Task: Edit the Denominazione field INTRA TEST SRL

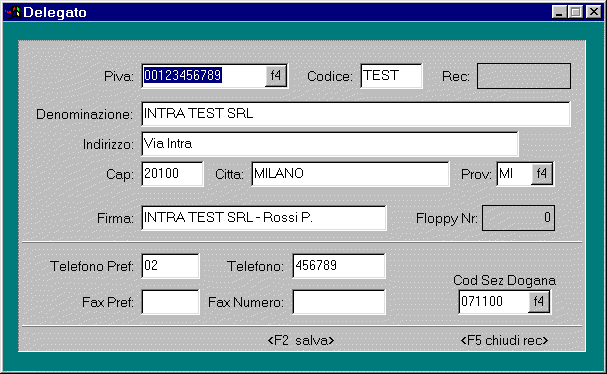Action: (x=356, y=114)
